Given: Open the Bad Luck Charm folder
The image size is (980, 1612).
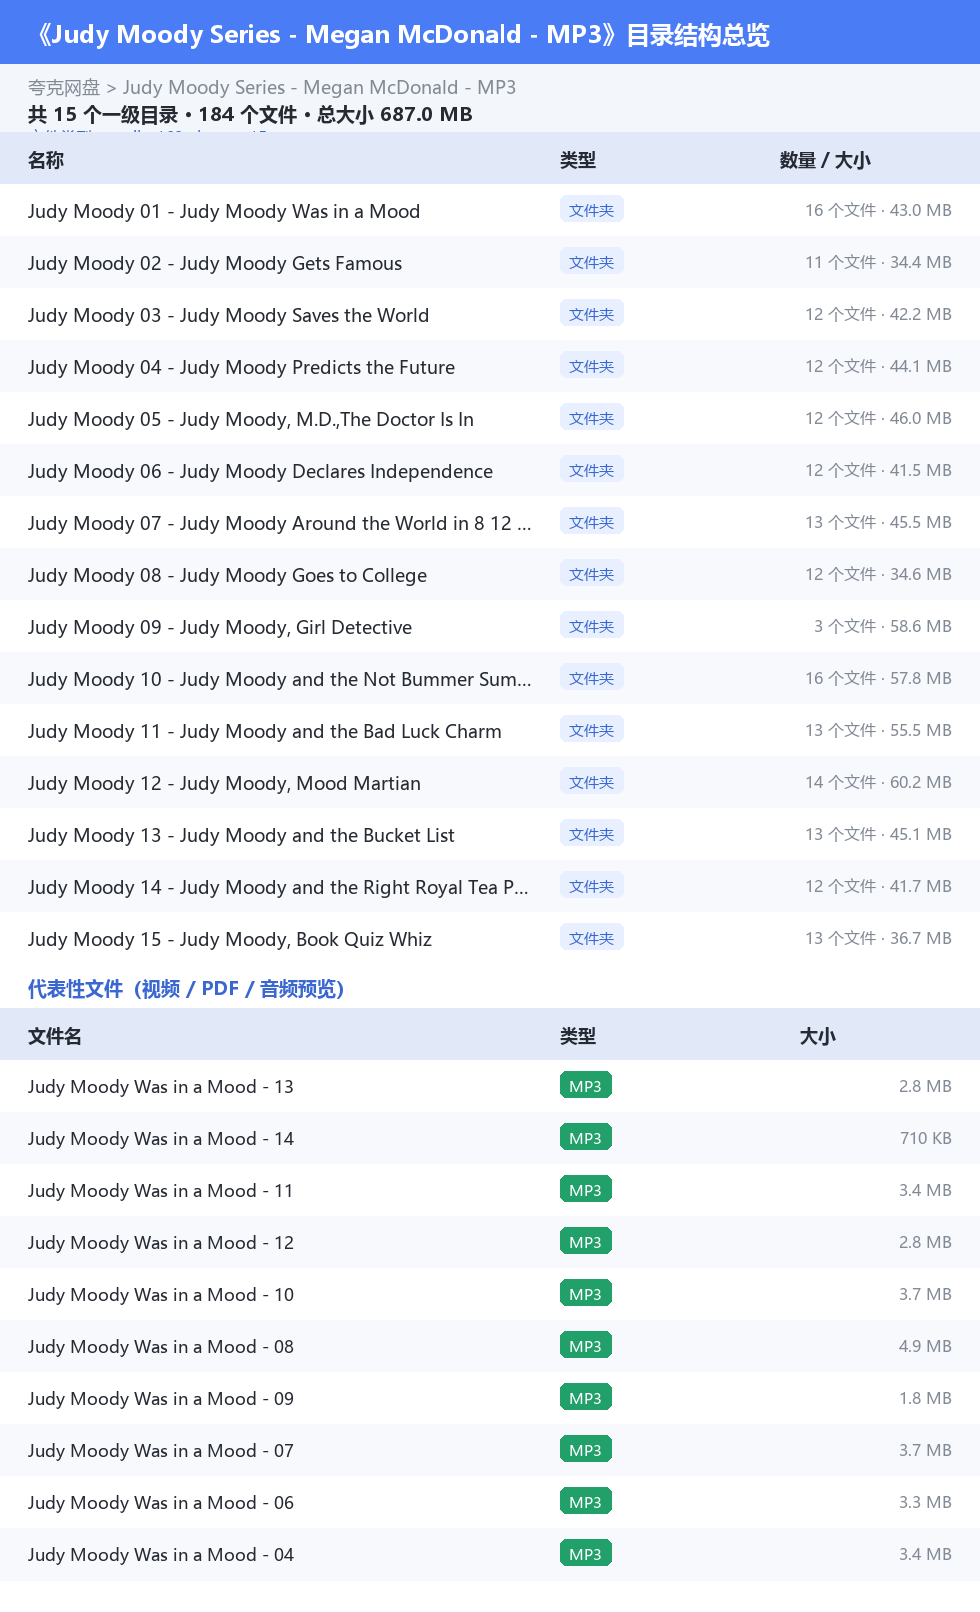Looking at the screenshot, I should tap(265, 731).
